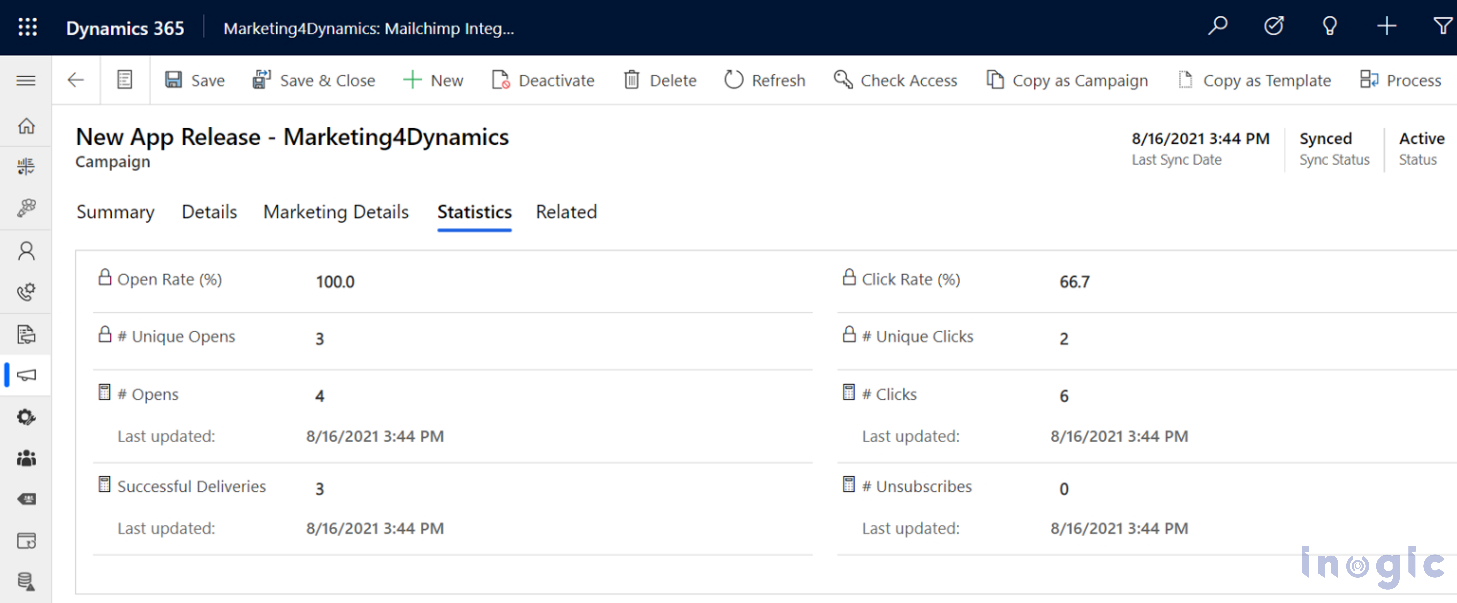
Task: Open the Home icon in the sidebar
Action: pos(26,126)
